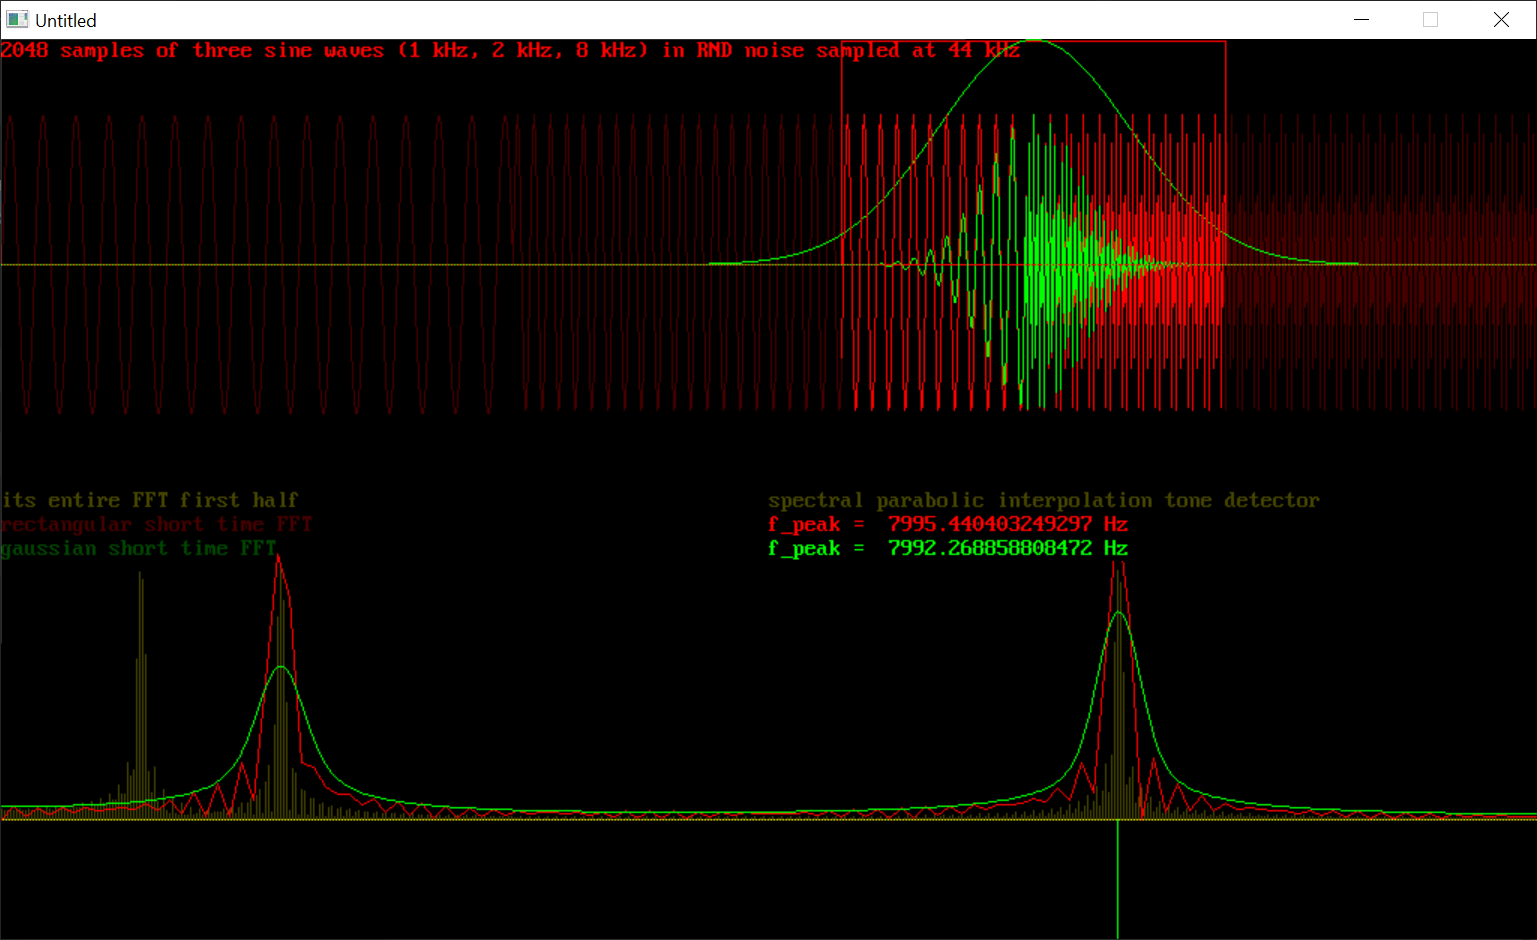This screenshot has width=1537, height=940.
Task: Click the apex of the green gaussian window curve
Action: [x=1035, y=41]
